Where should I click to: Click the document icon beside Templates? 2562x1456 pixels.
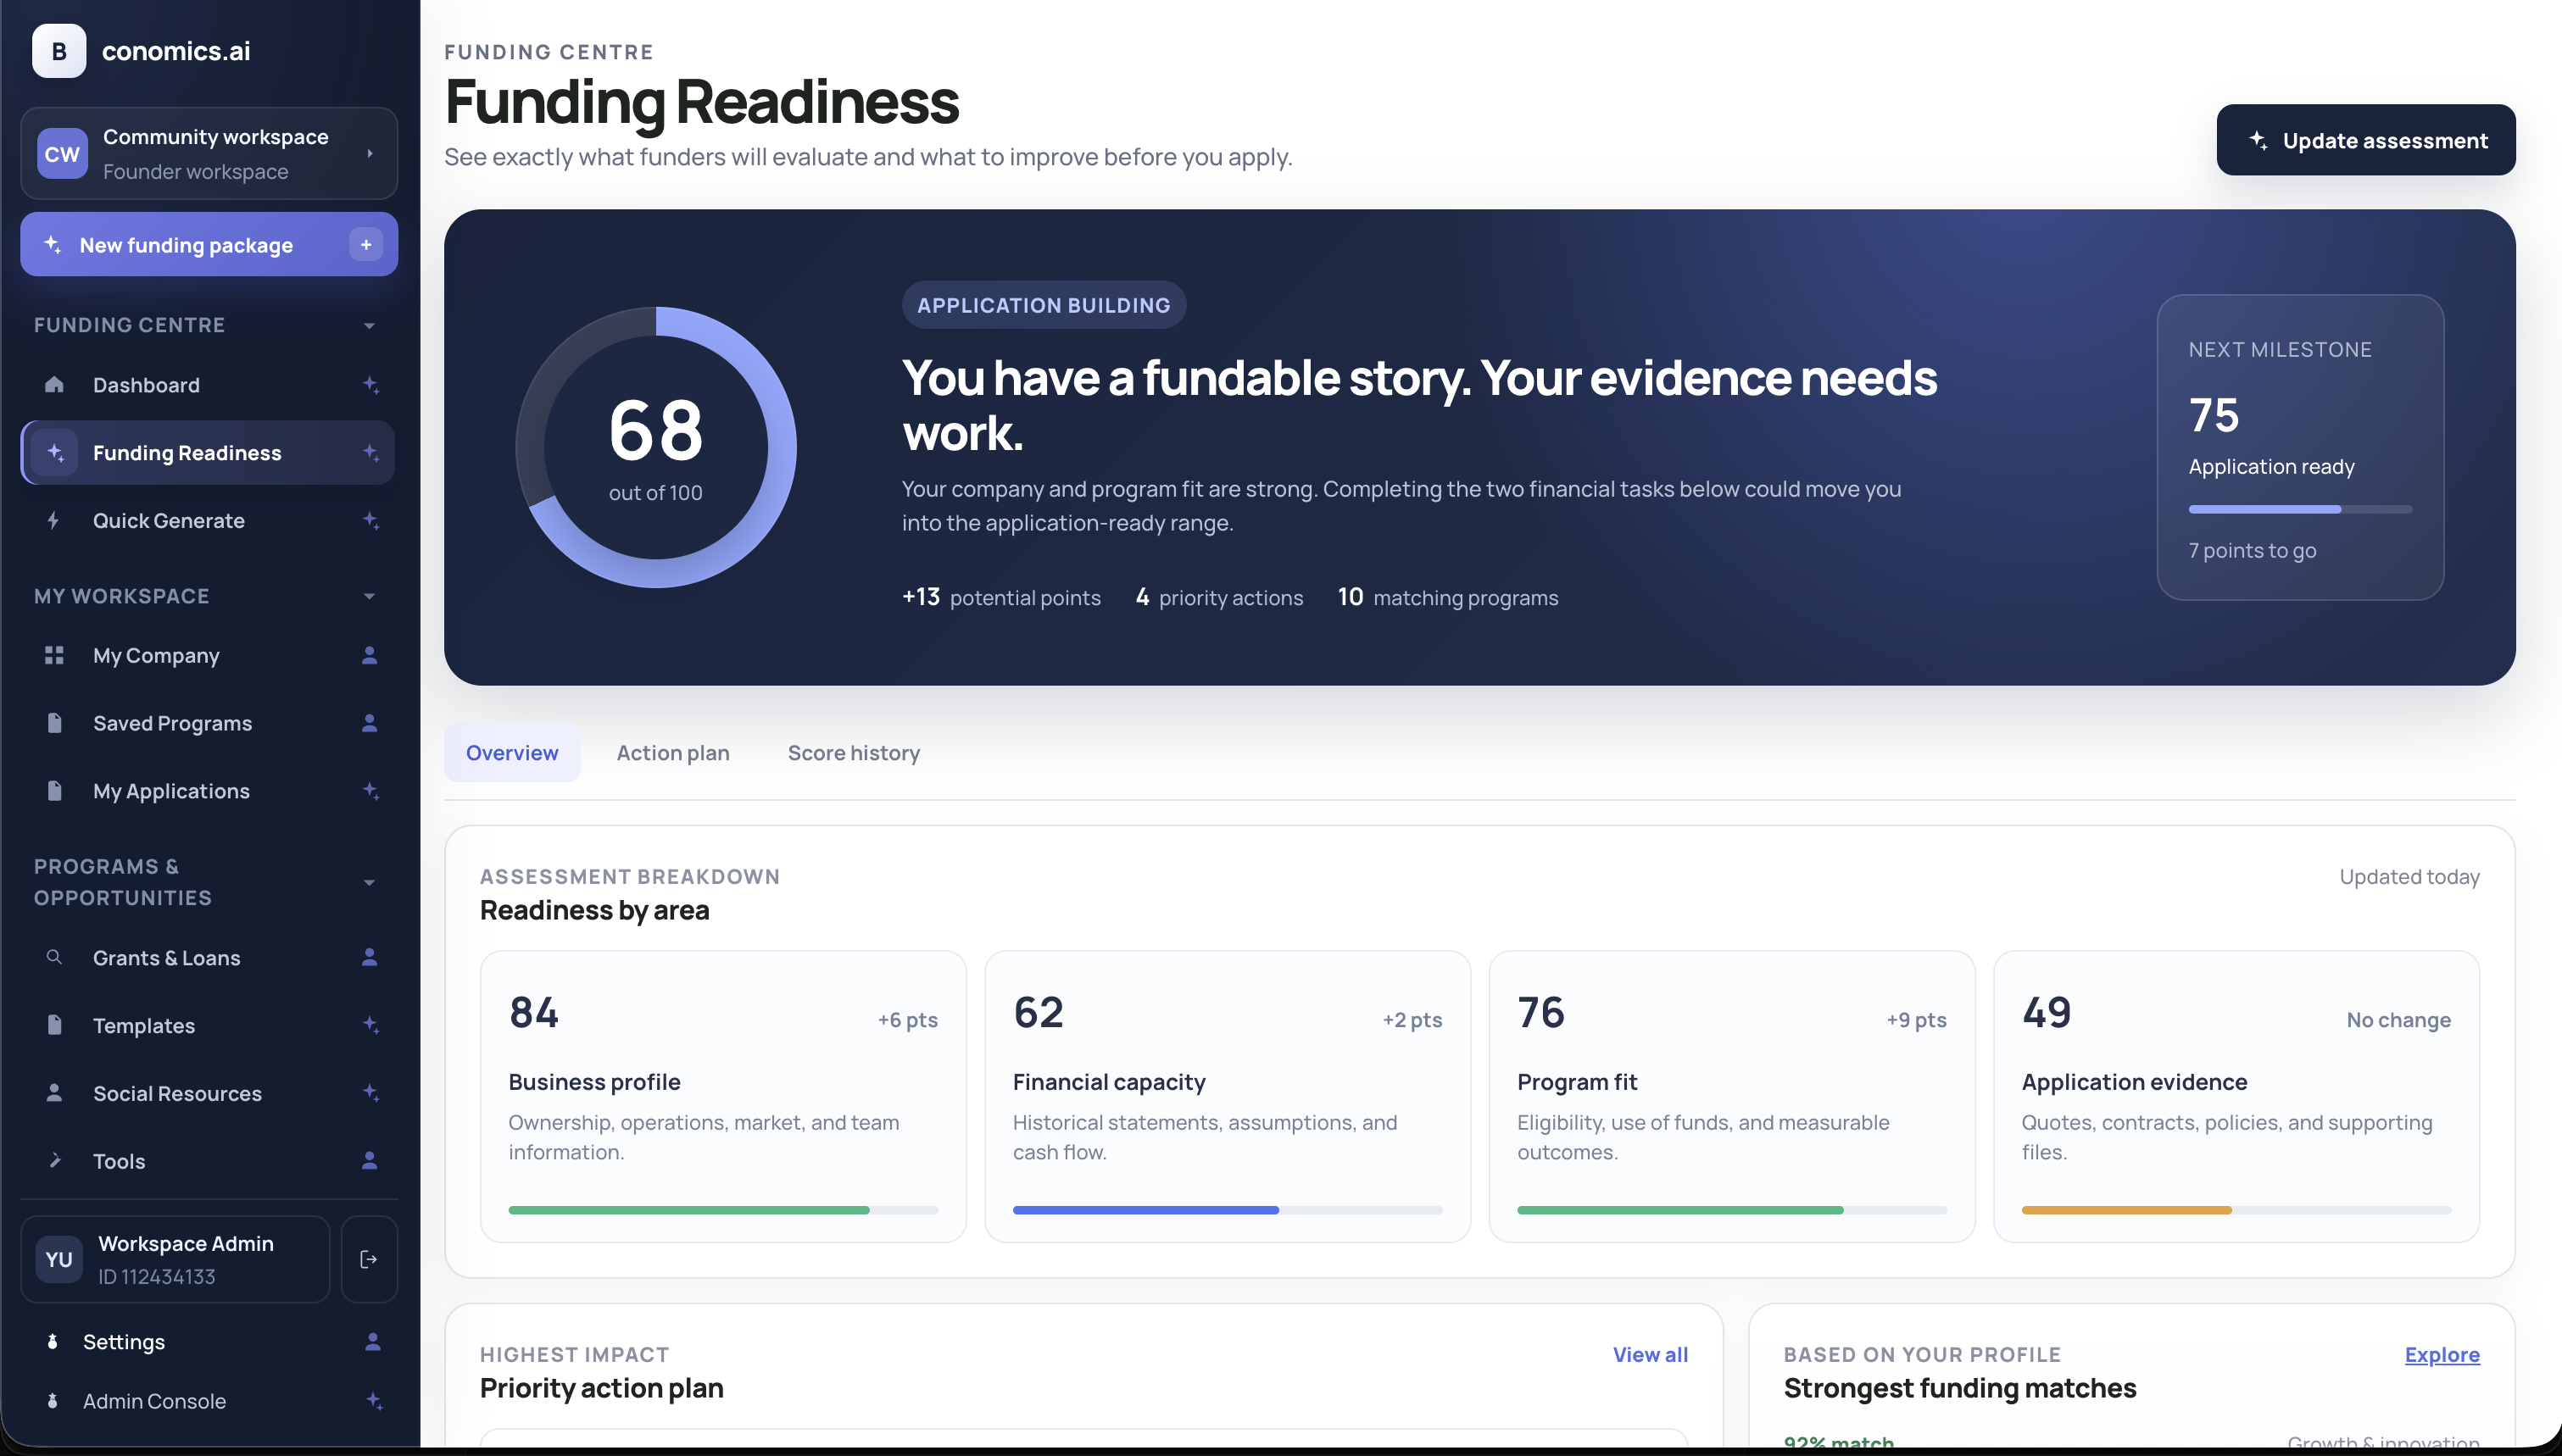(x=54, y=1025)
